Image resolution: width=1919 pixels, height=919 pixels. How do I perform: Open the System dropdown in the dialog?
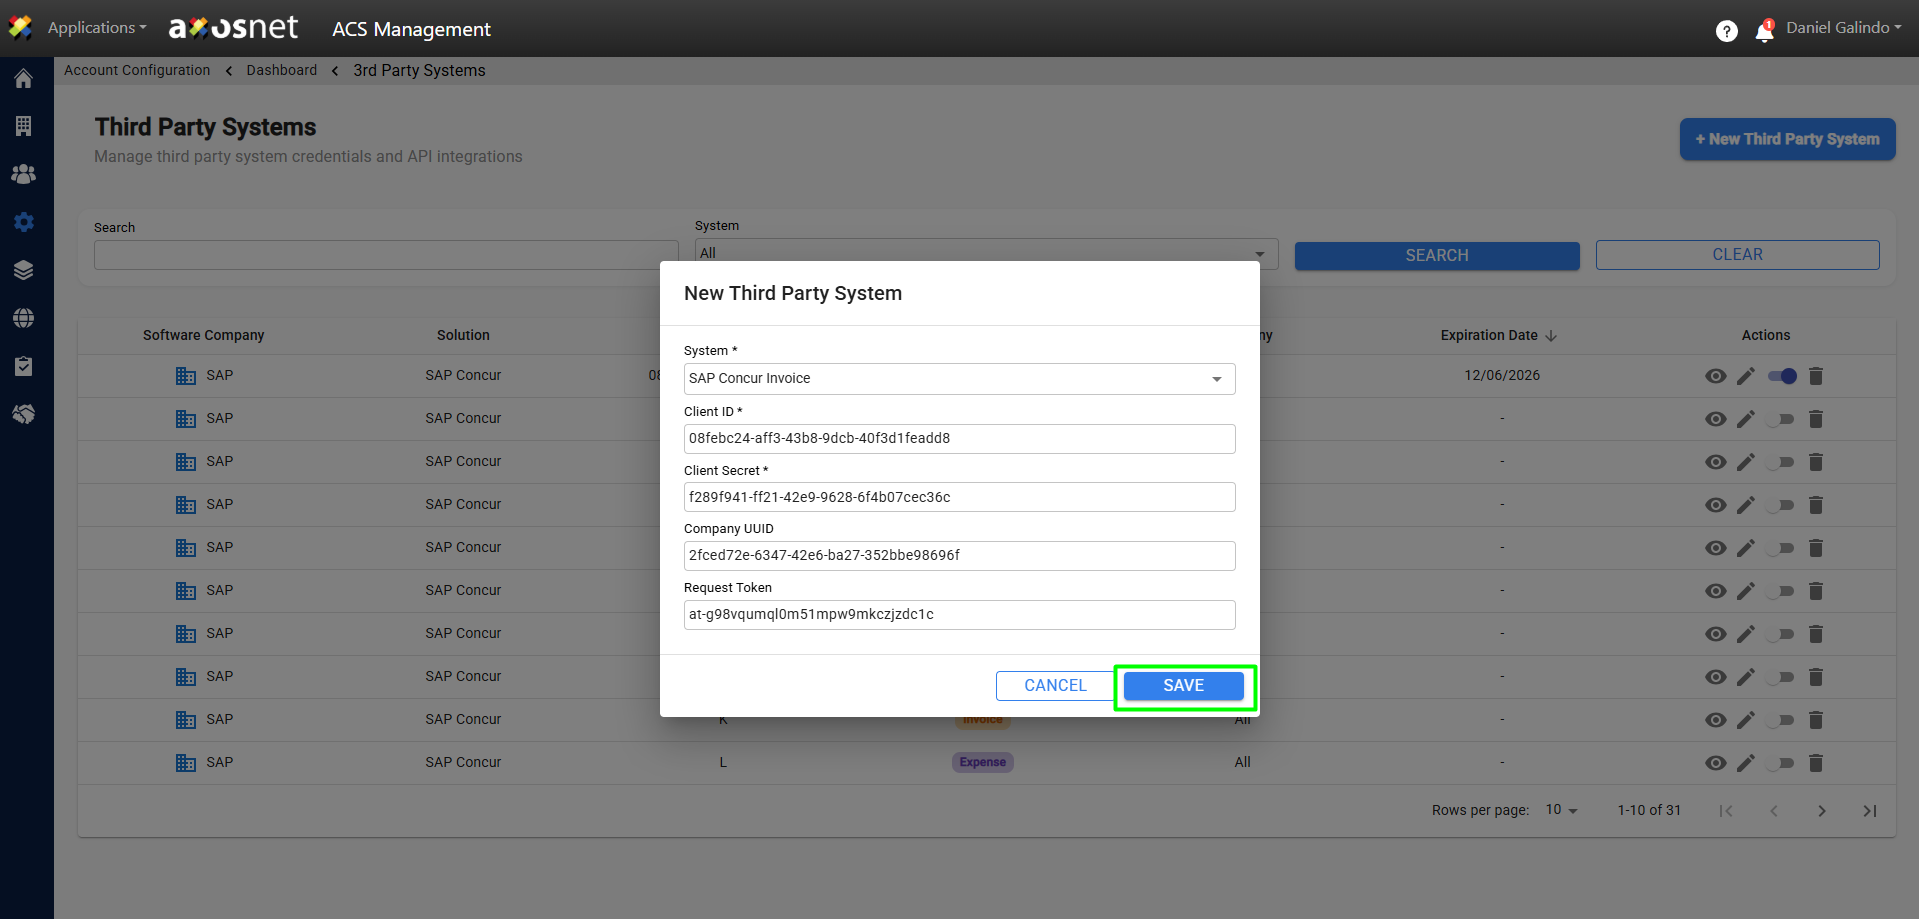pyautogui.click(x=959, y=379)
